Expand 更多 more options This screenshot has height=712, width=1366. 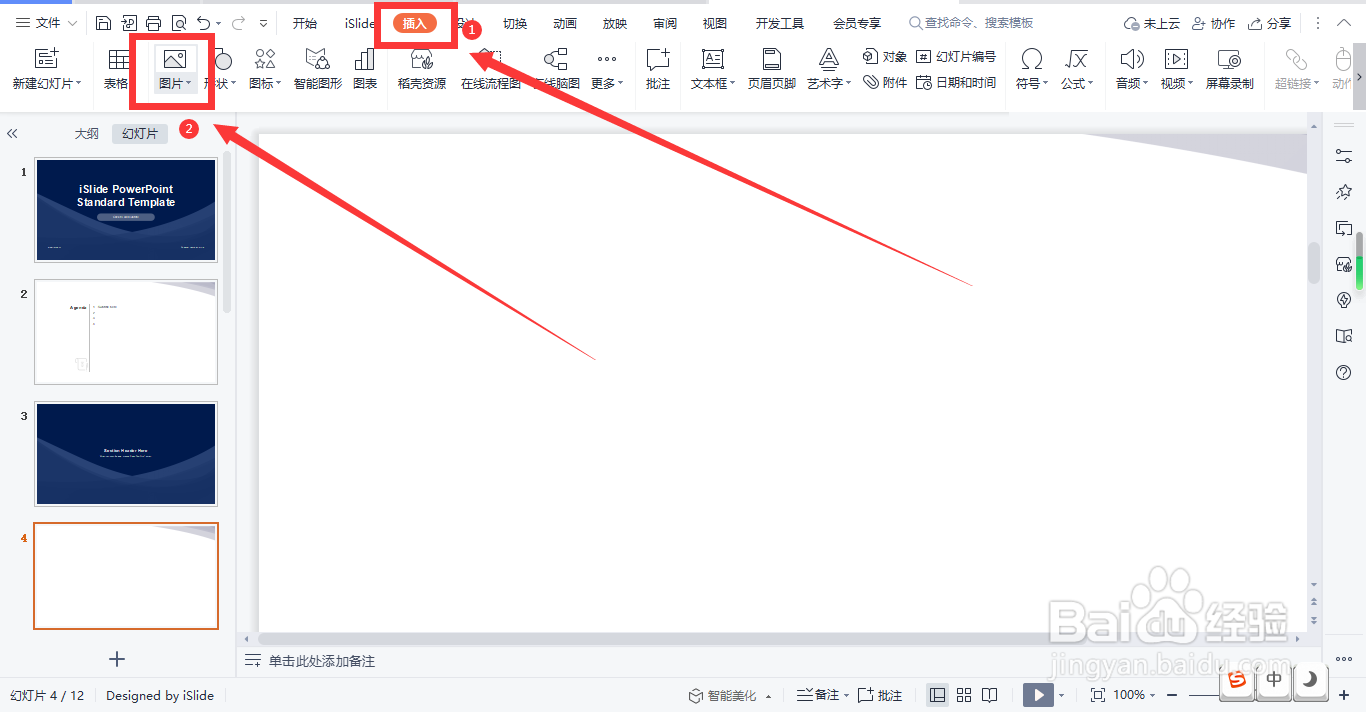(607, 84)
